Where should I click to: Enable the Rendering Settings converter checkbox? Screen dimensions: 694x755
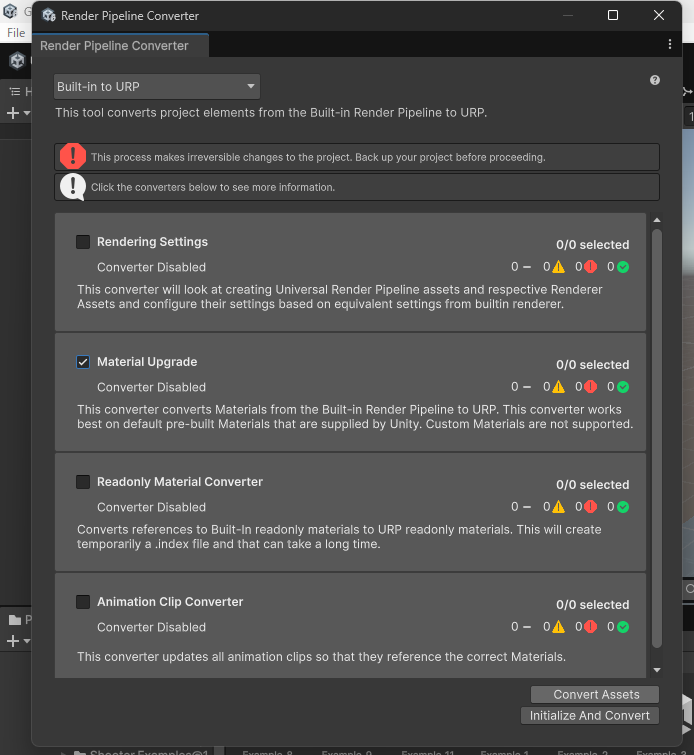tap(83, 242)
